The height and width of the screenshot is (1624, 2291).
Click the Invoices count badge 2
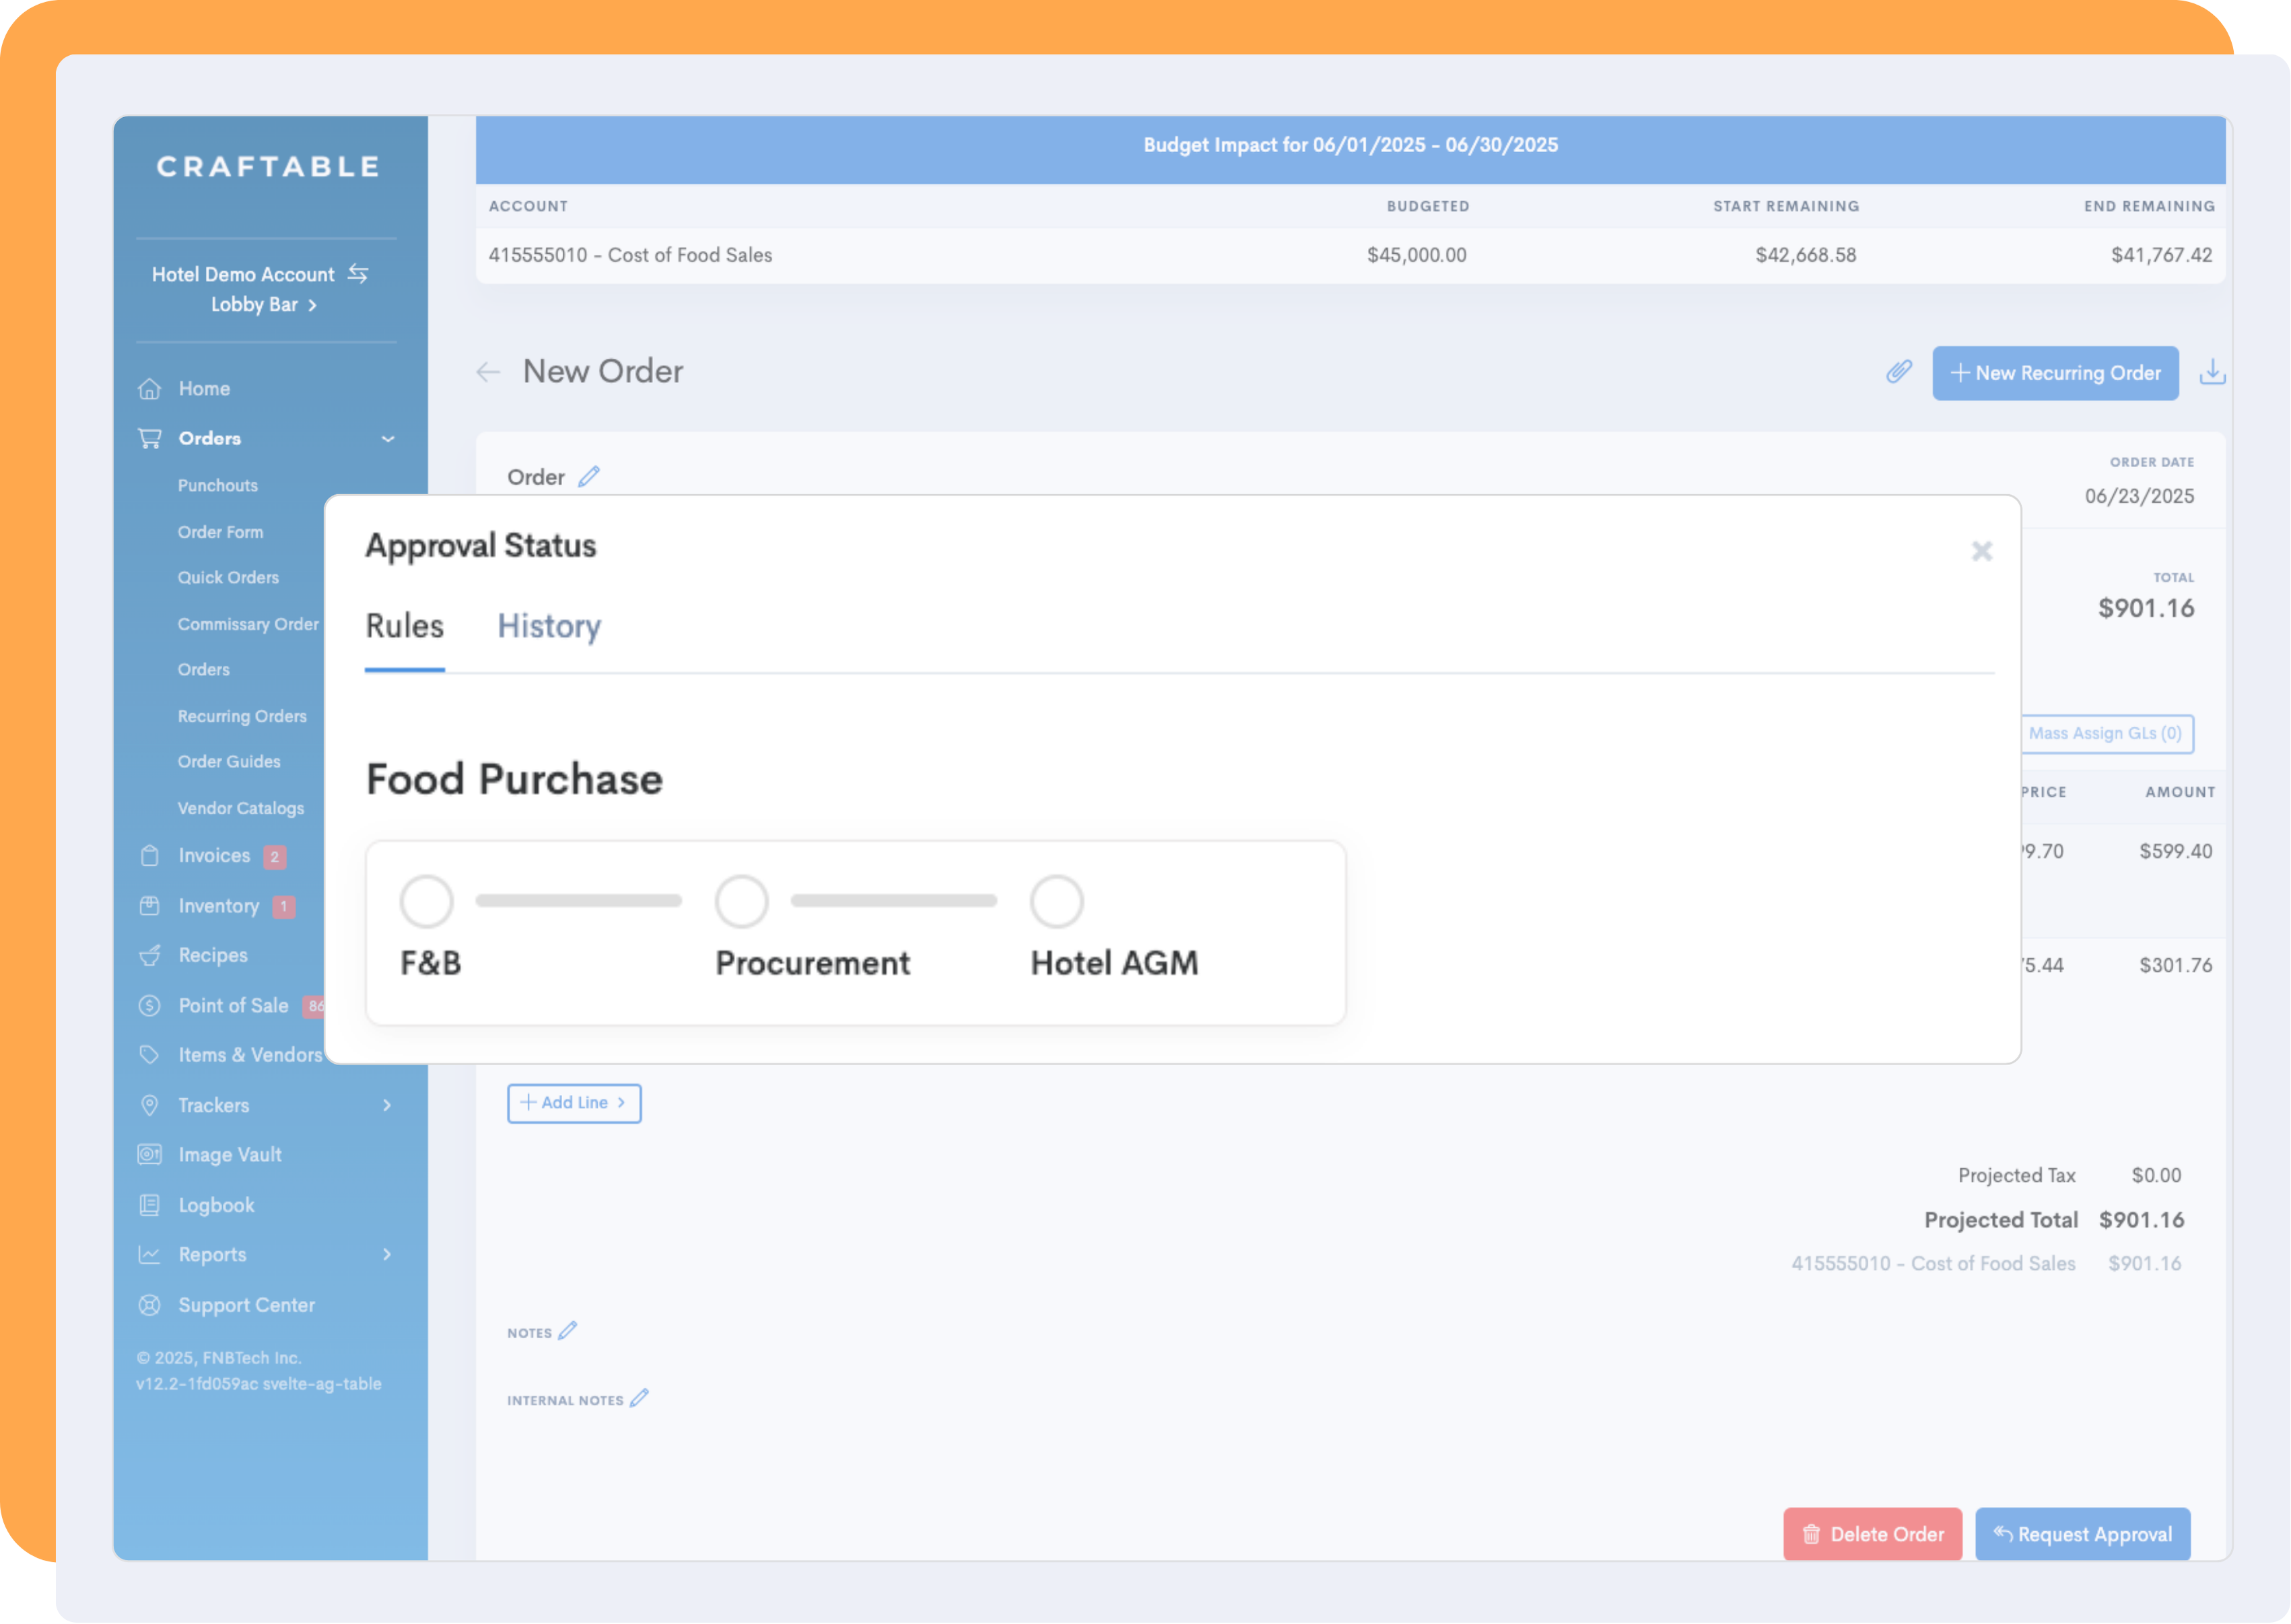[274, 856]
